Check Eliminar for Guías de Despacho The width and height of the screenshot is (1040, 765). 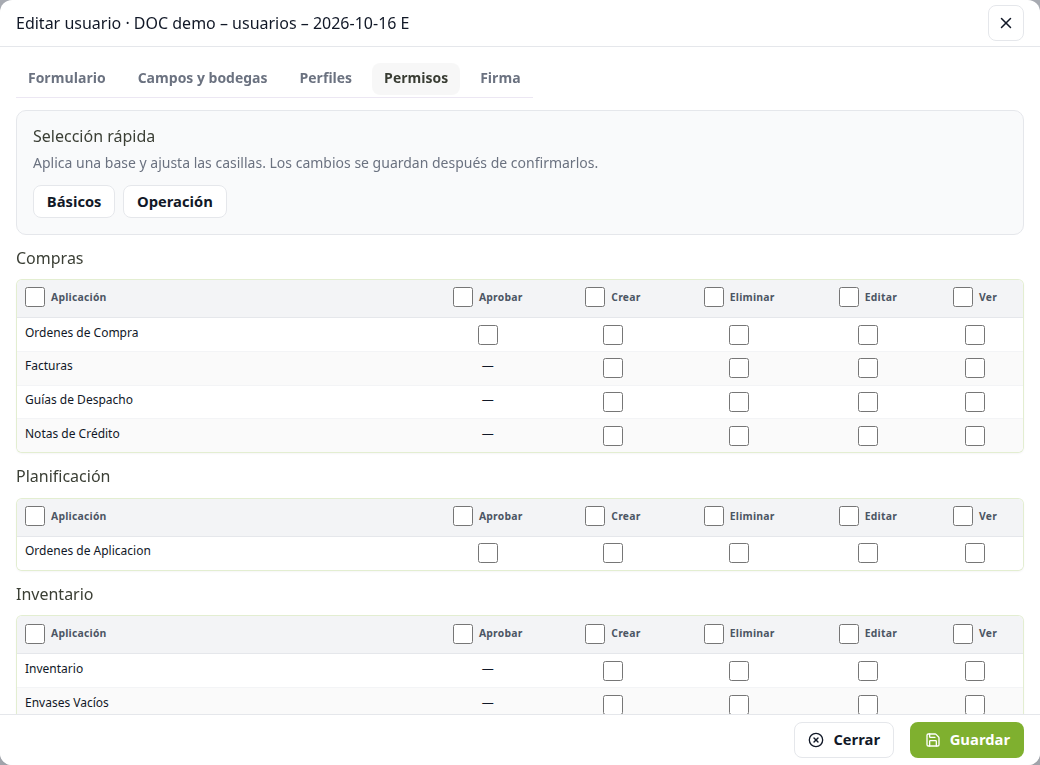point(739,402)
